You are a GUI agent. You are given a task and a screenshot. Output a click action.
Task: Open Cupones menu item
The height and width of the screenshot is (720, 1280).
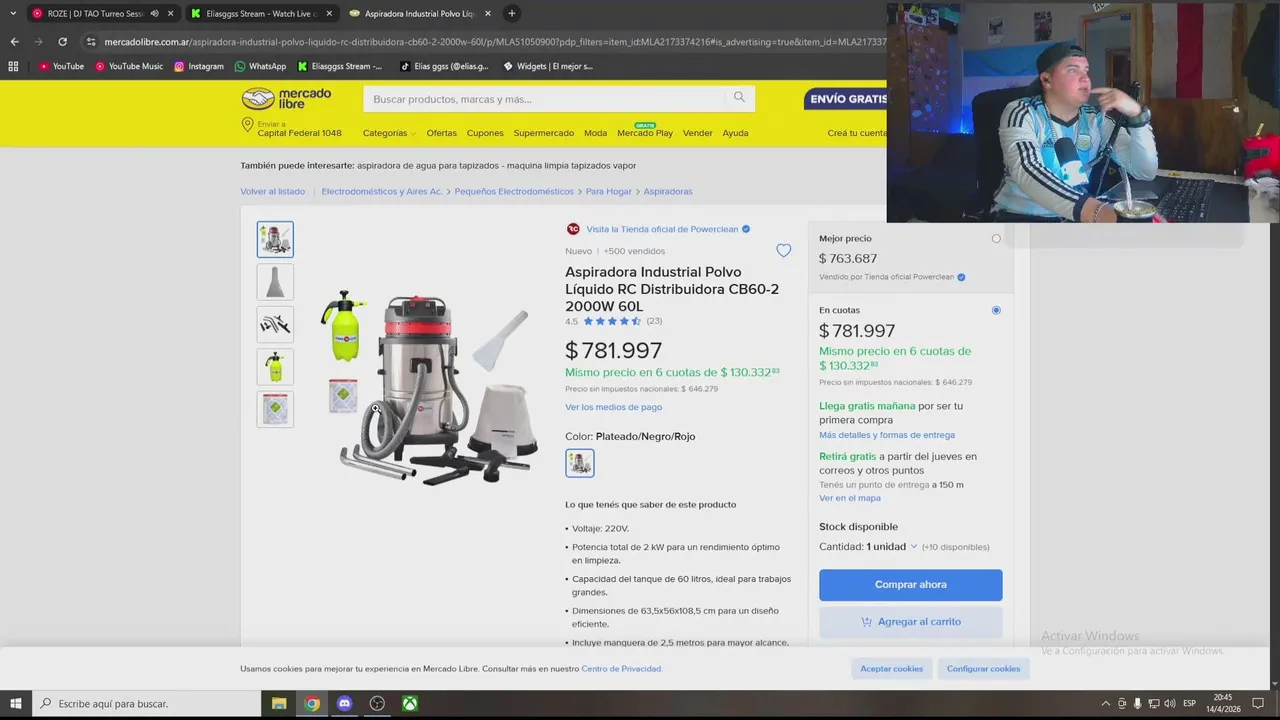(x=485, y=133)
